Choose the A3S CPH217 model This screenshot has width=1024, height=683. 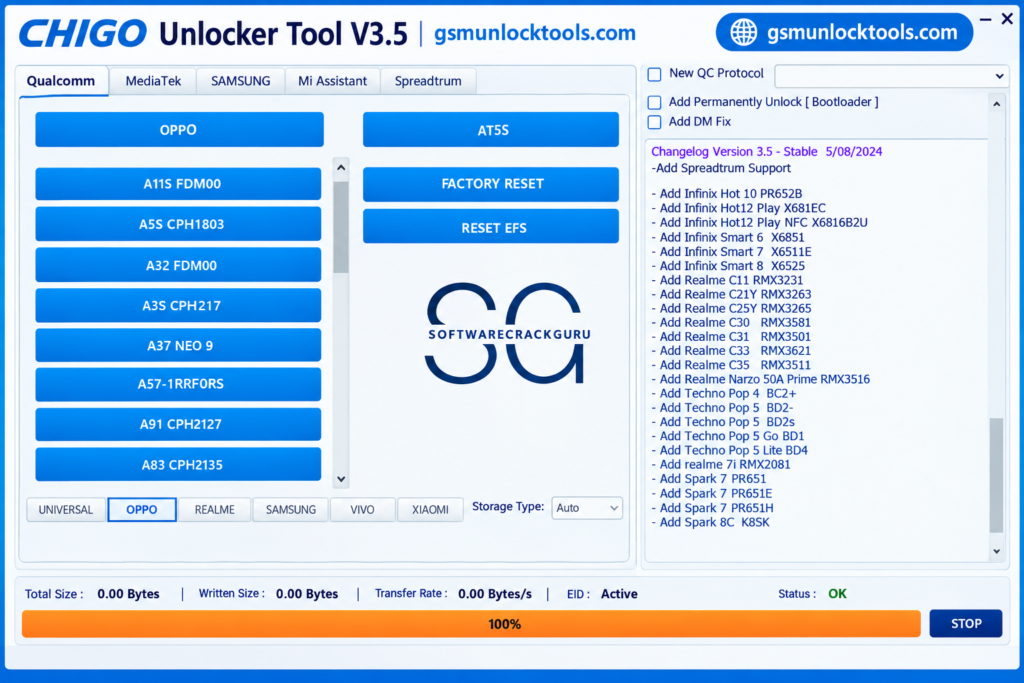[178, 305]
